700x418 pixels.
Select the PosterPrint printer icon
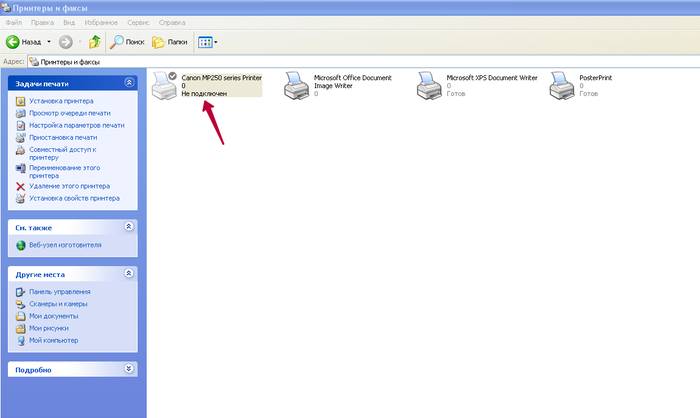tap(562, 86)
